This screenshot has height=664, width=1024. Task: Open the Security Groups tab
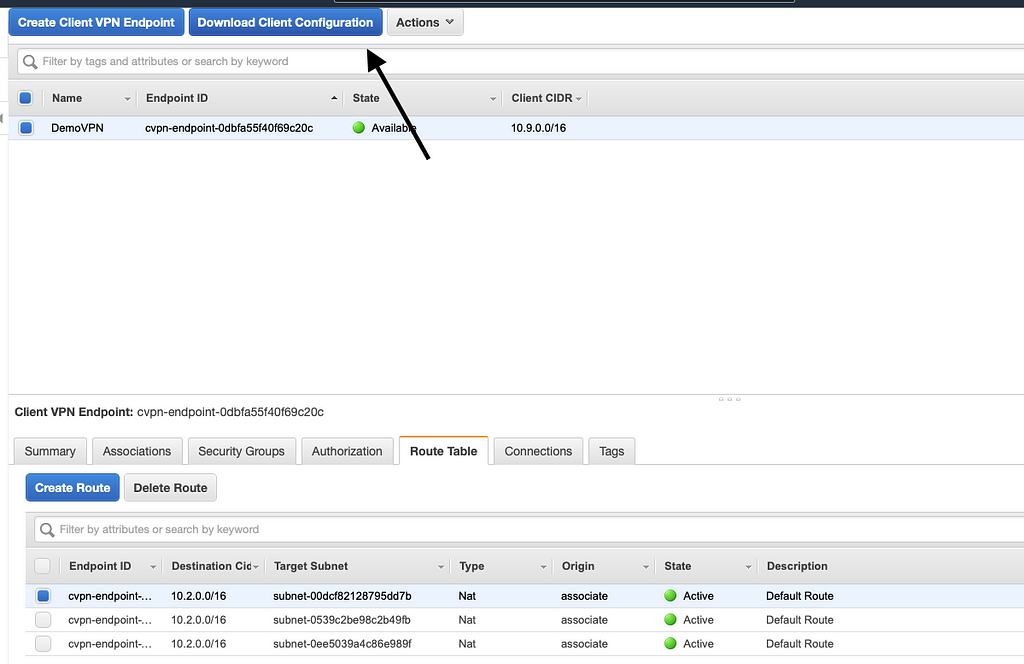(x=241, y=451)
